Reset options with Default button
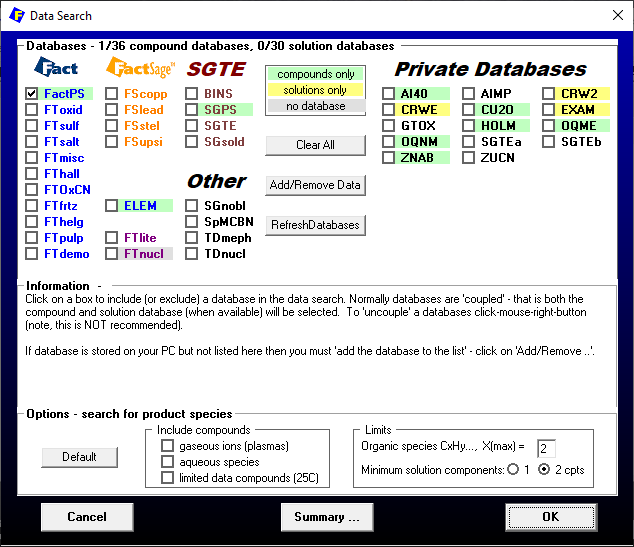 click(x=79, y=457)
